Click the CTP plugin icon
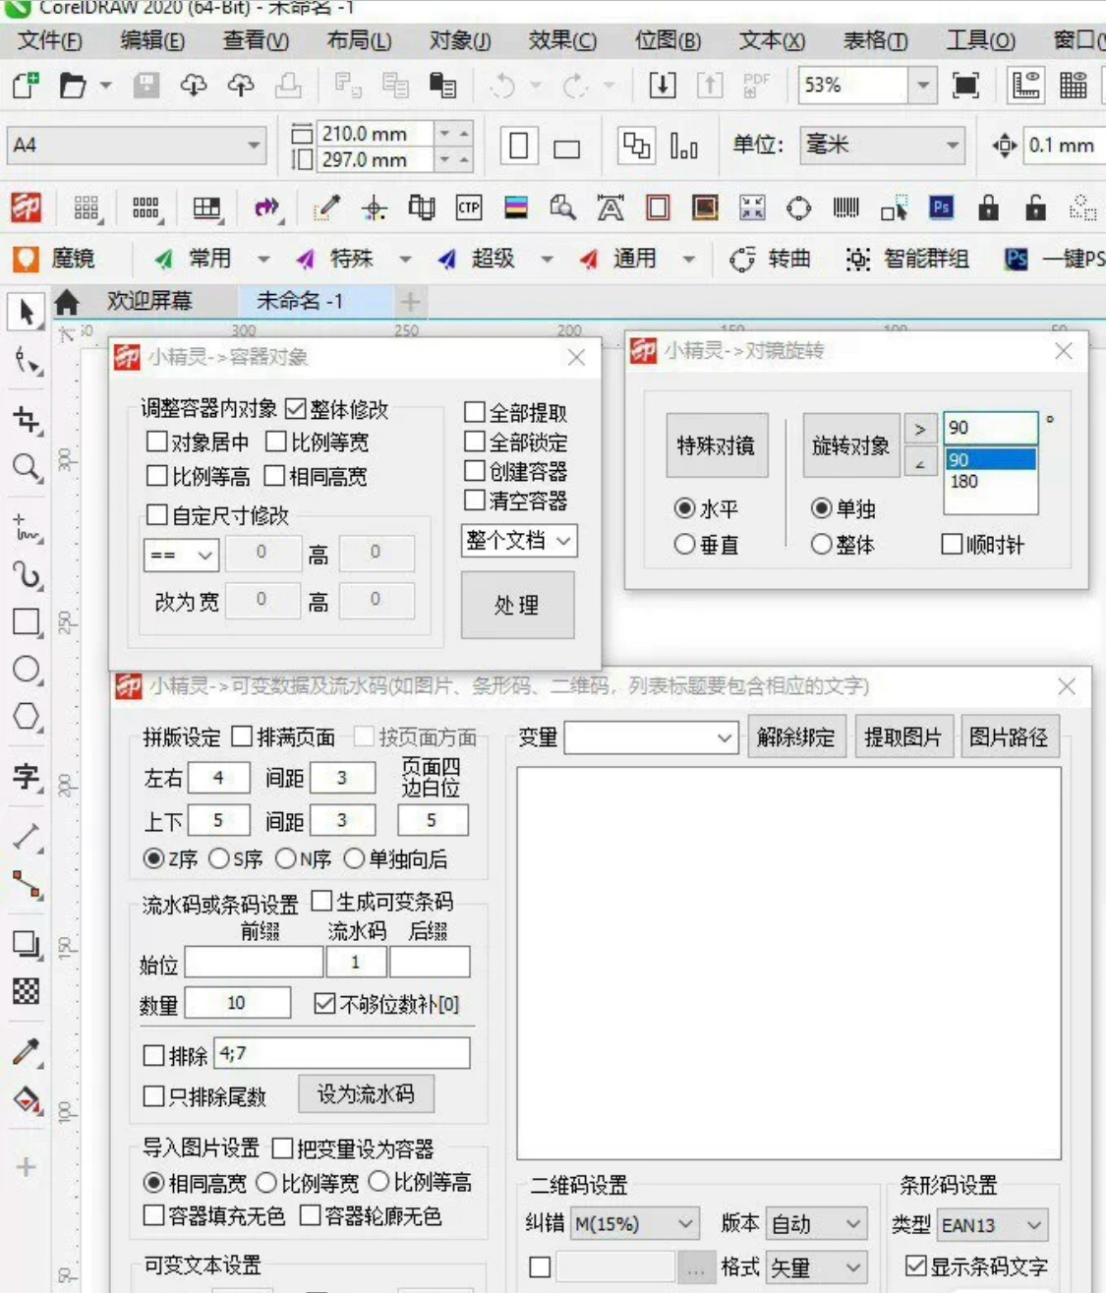 pyautogui.click(x=468, y=208)
